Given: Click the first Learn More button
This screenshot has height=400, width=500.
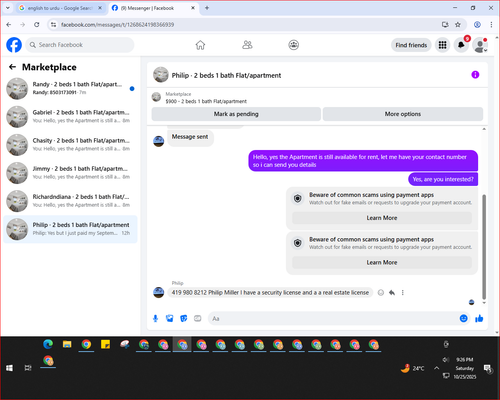Looking at the screenshot, I should (382, 218).
